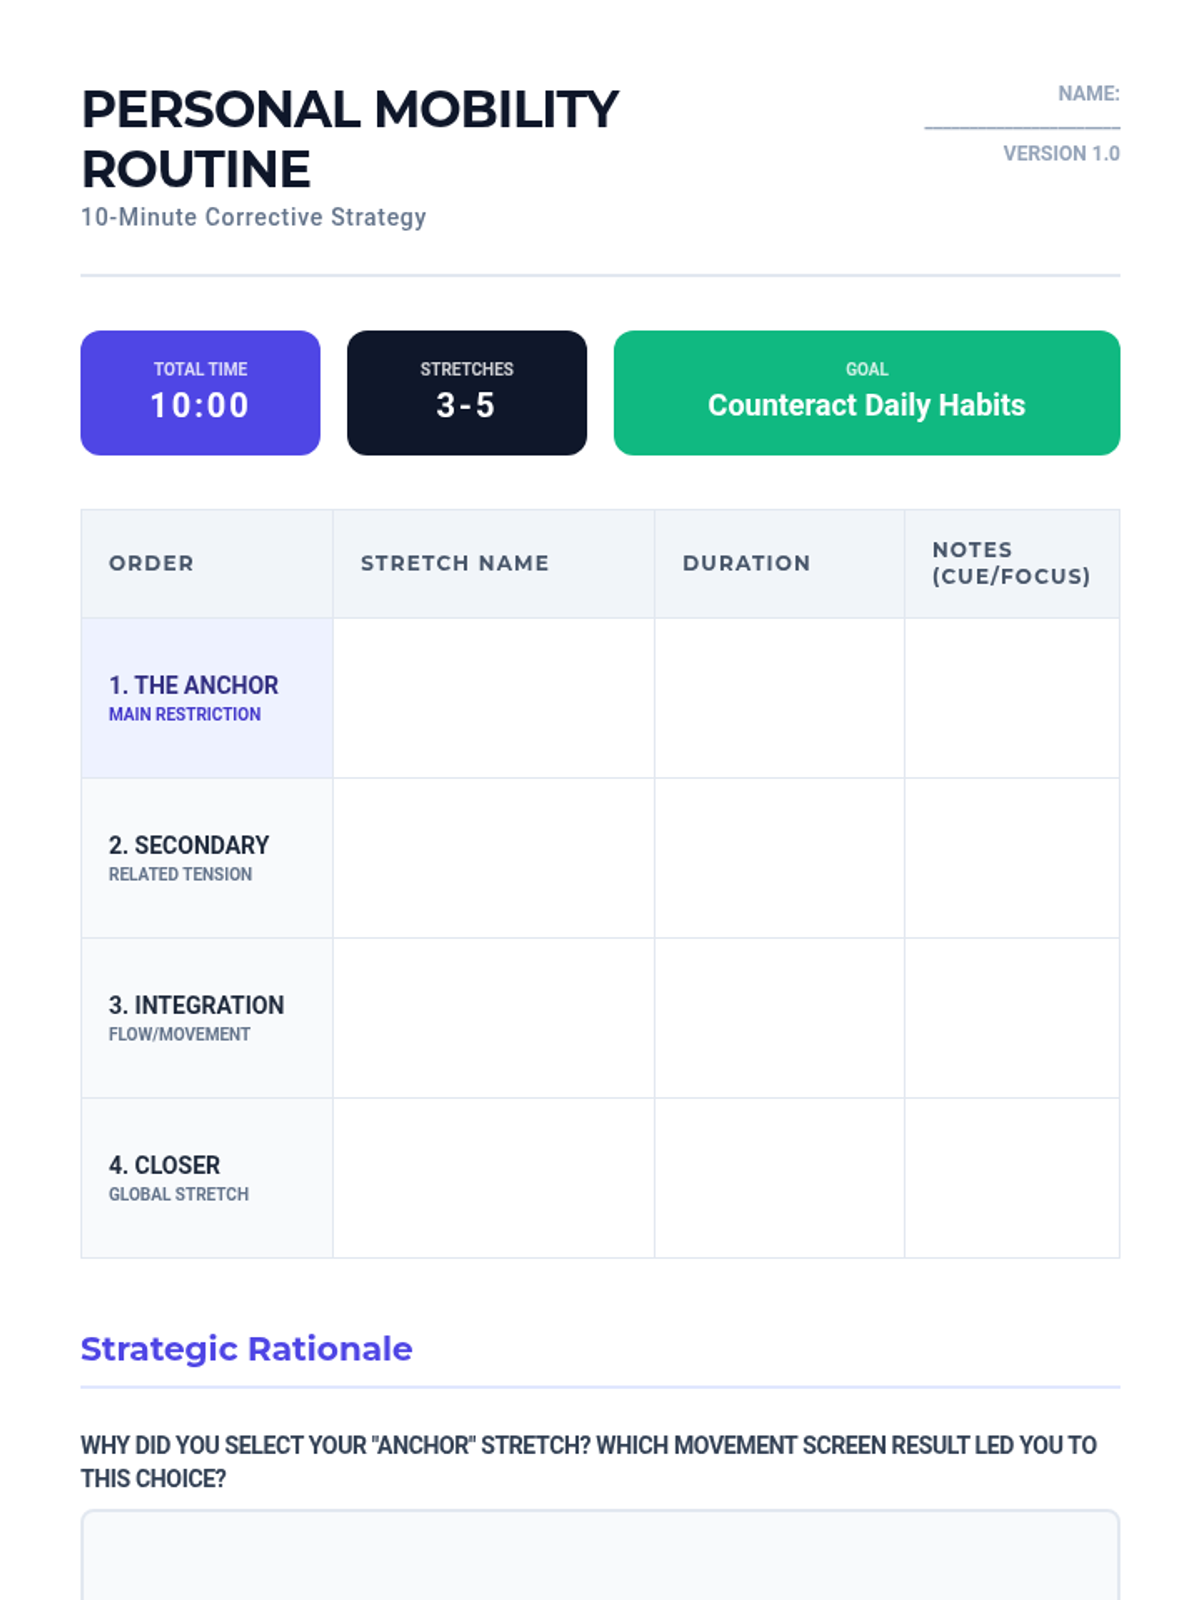1200x1600 pixels.
Task: Click the Integration row notes cell
Action: pyautogui.click(x=1012, y=1018)
